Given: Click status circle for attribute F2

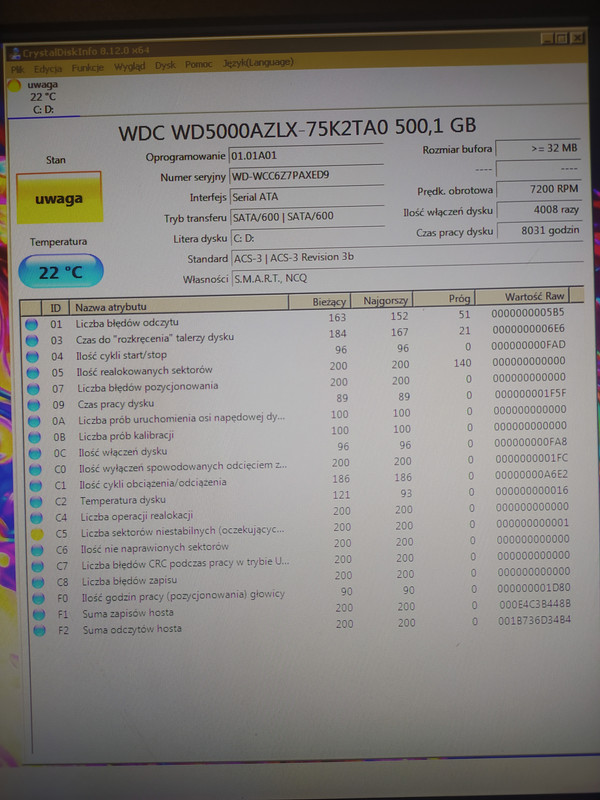Looking at the screenshot, I should [39, 631].
